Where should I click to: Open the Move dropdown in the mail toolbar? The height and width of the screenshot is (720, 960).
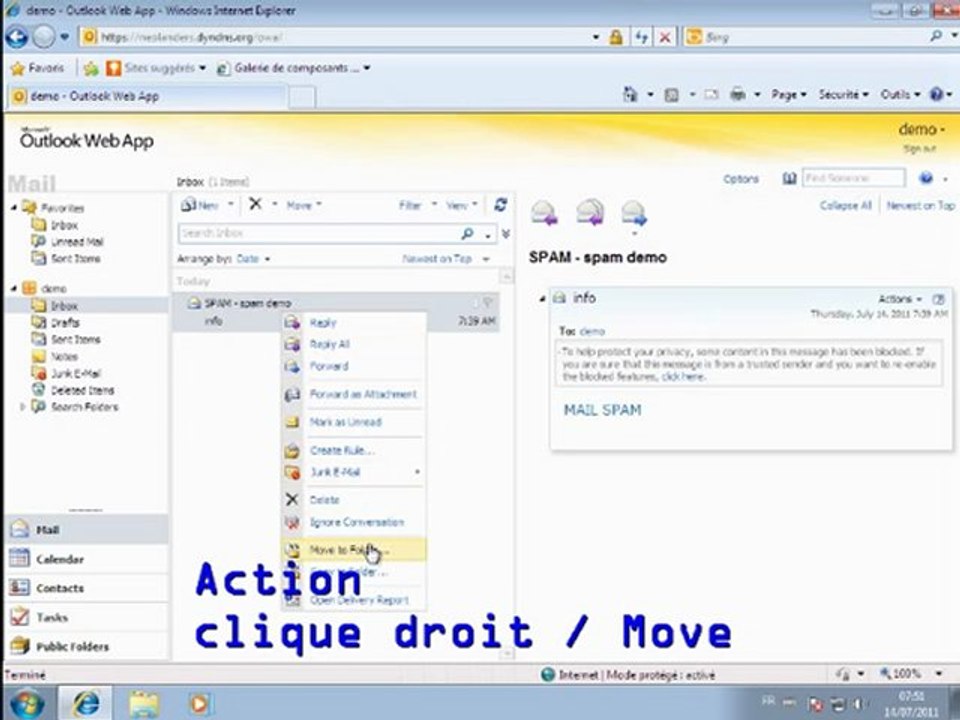[304, 205]
